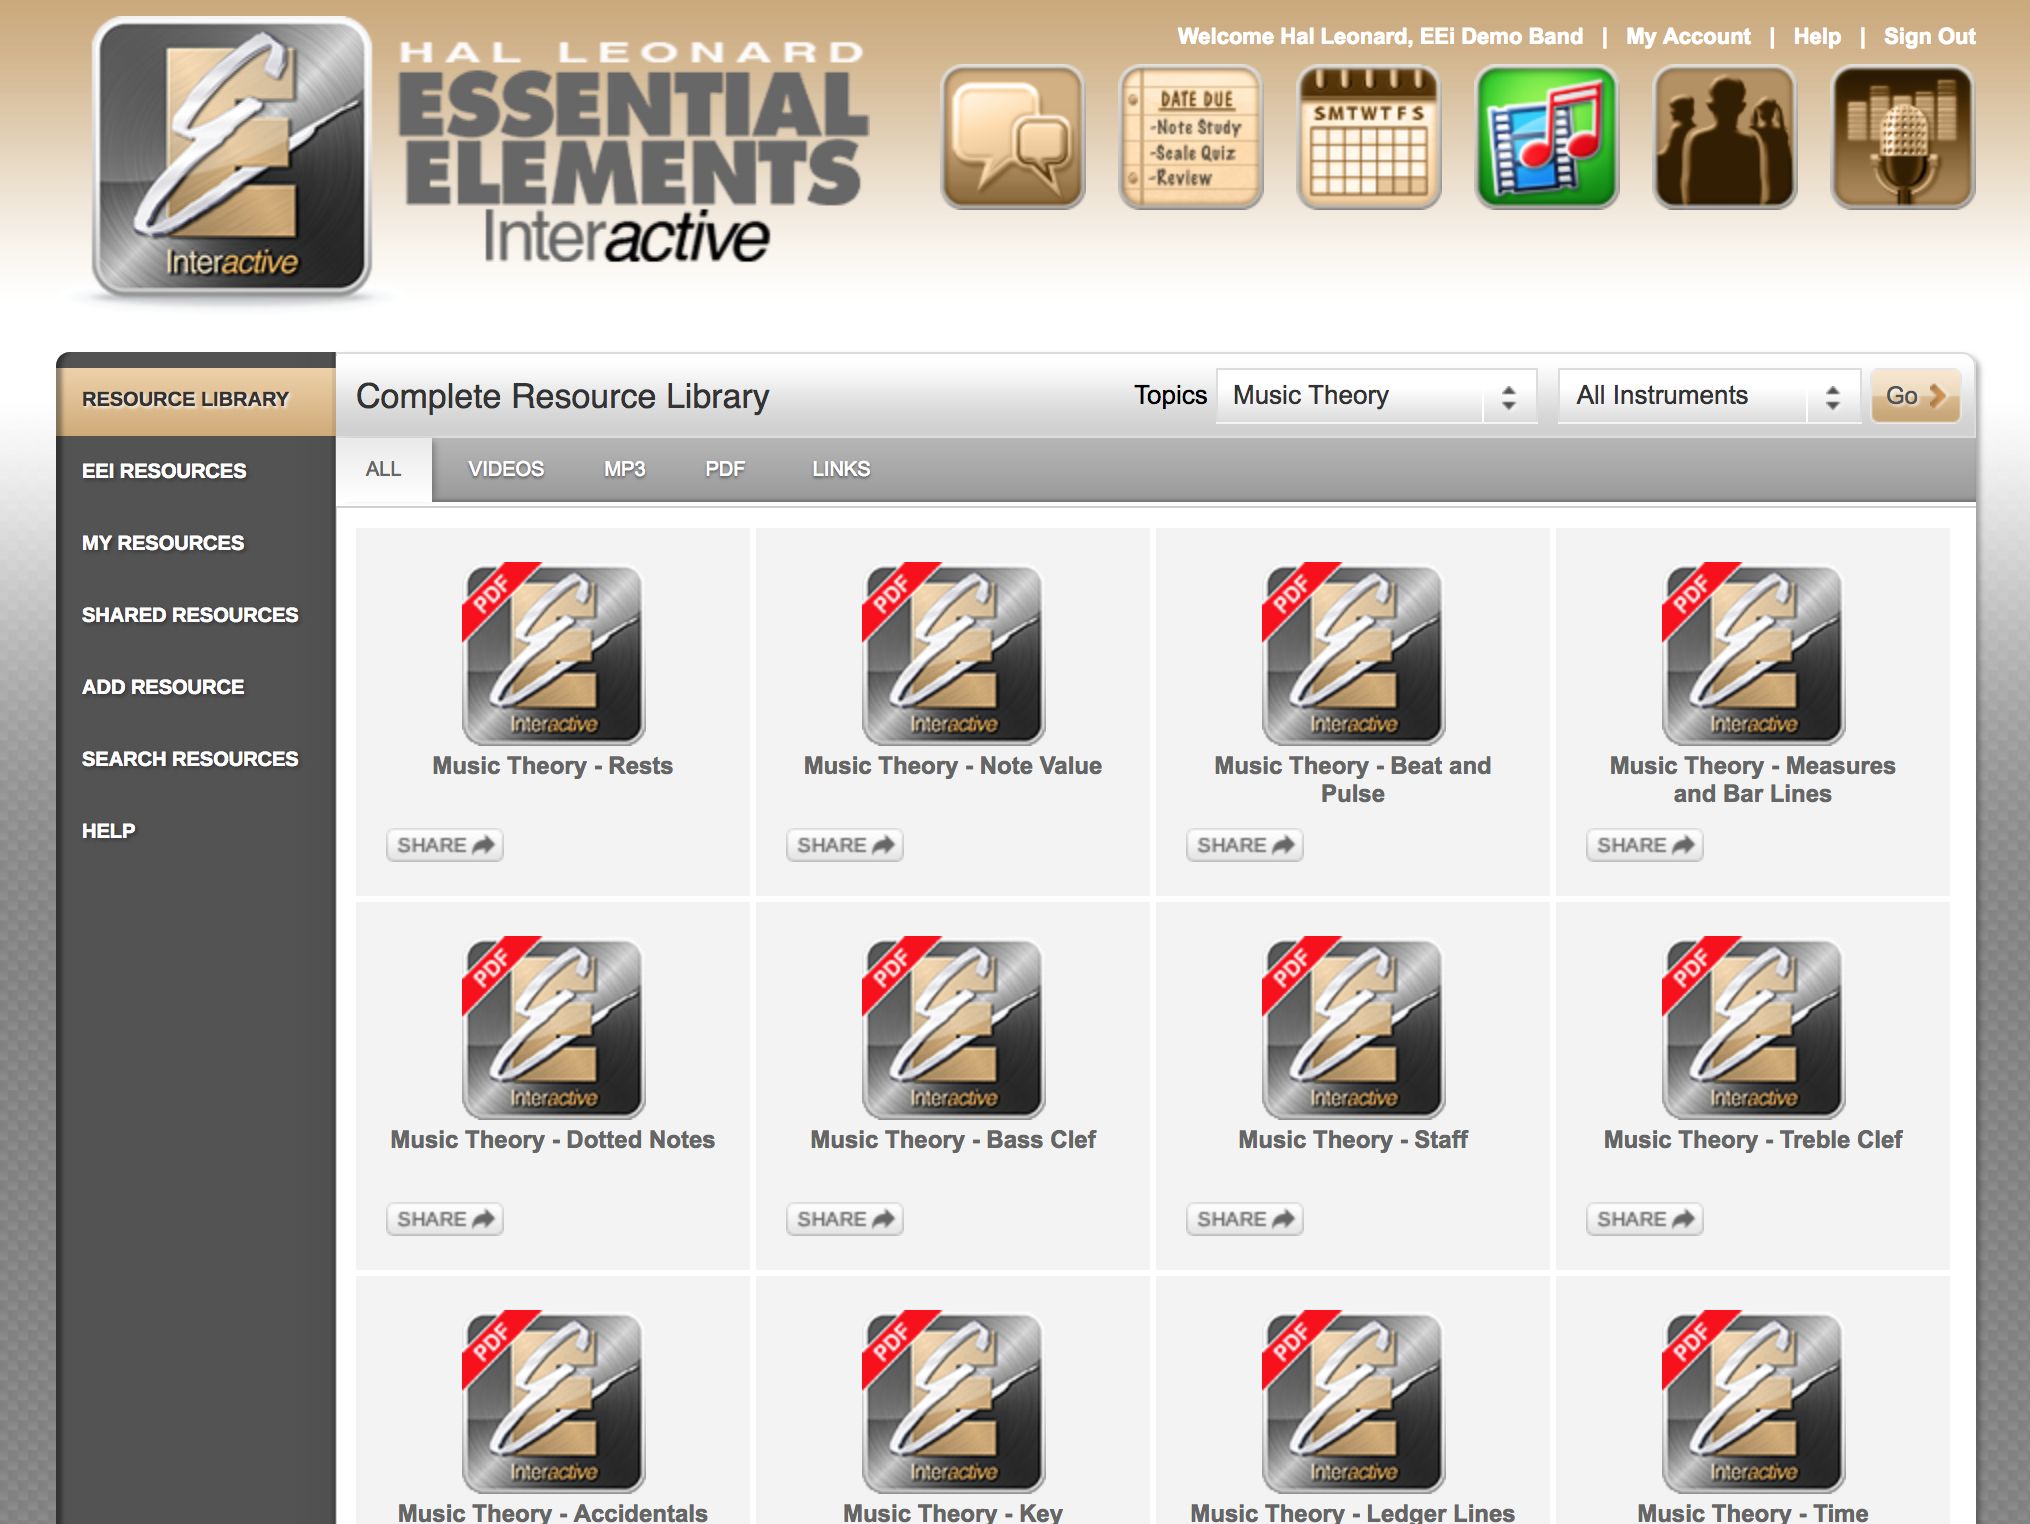The image size is (2030, 1524).
Task: Open the messages chat bubbles icon
Action: (1013, 137)
